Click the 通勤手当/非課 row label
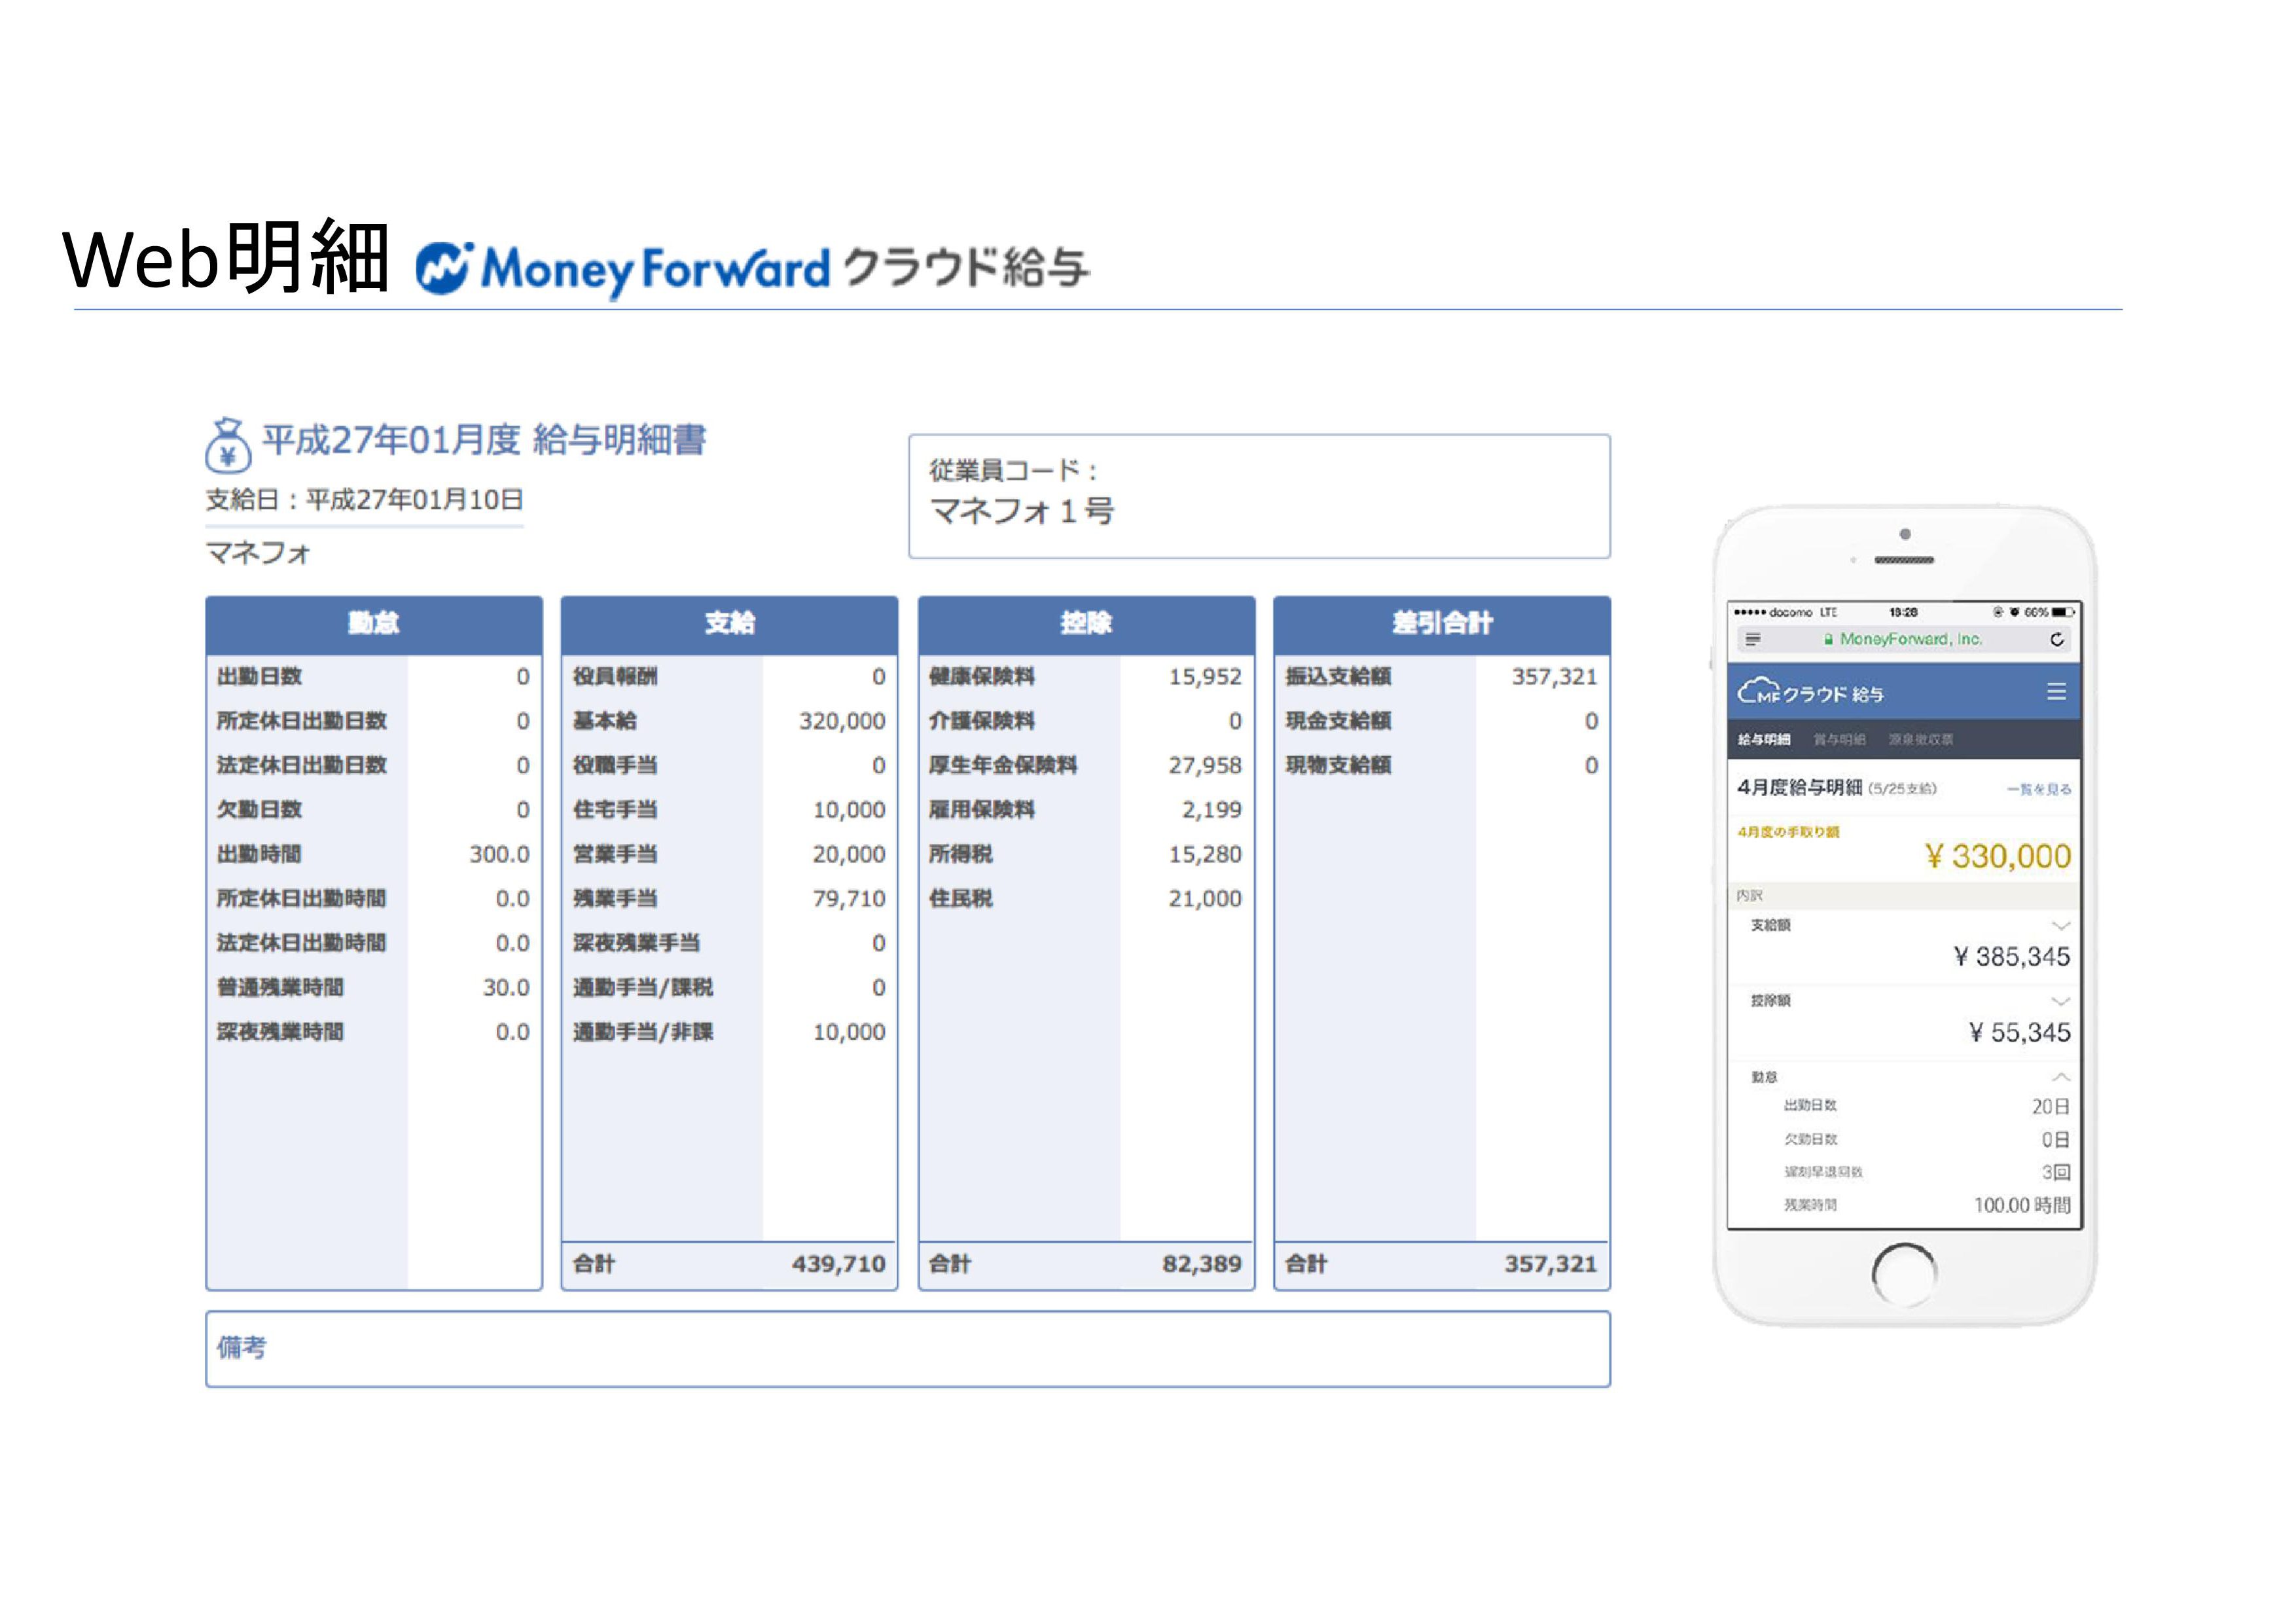Image resolution: width=2296 pixels, height=1623 pixels. pyautogui.click(x=642, y=1032)
